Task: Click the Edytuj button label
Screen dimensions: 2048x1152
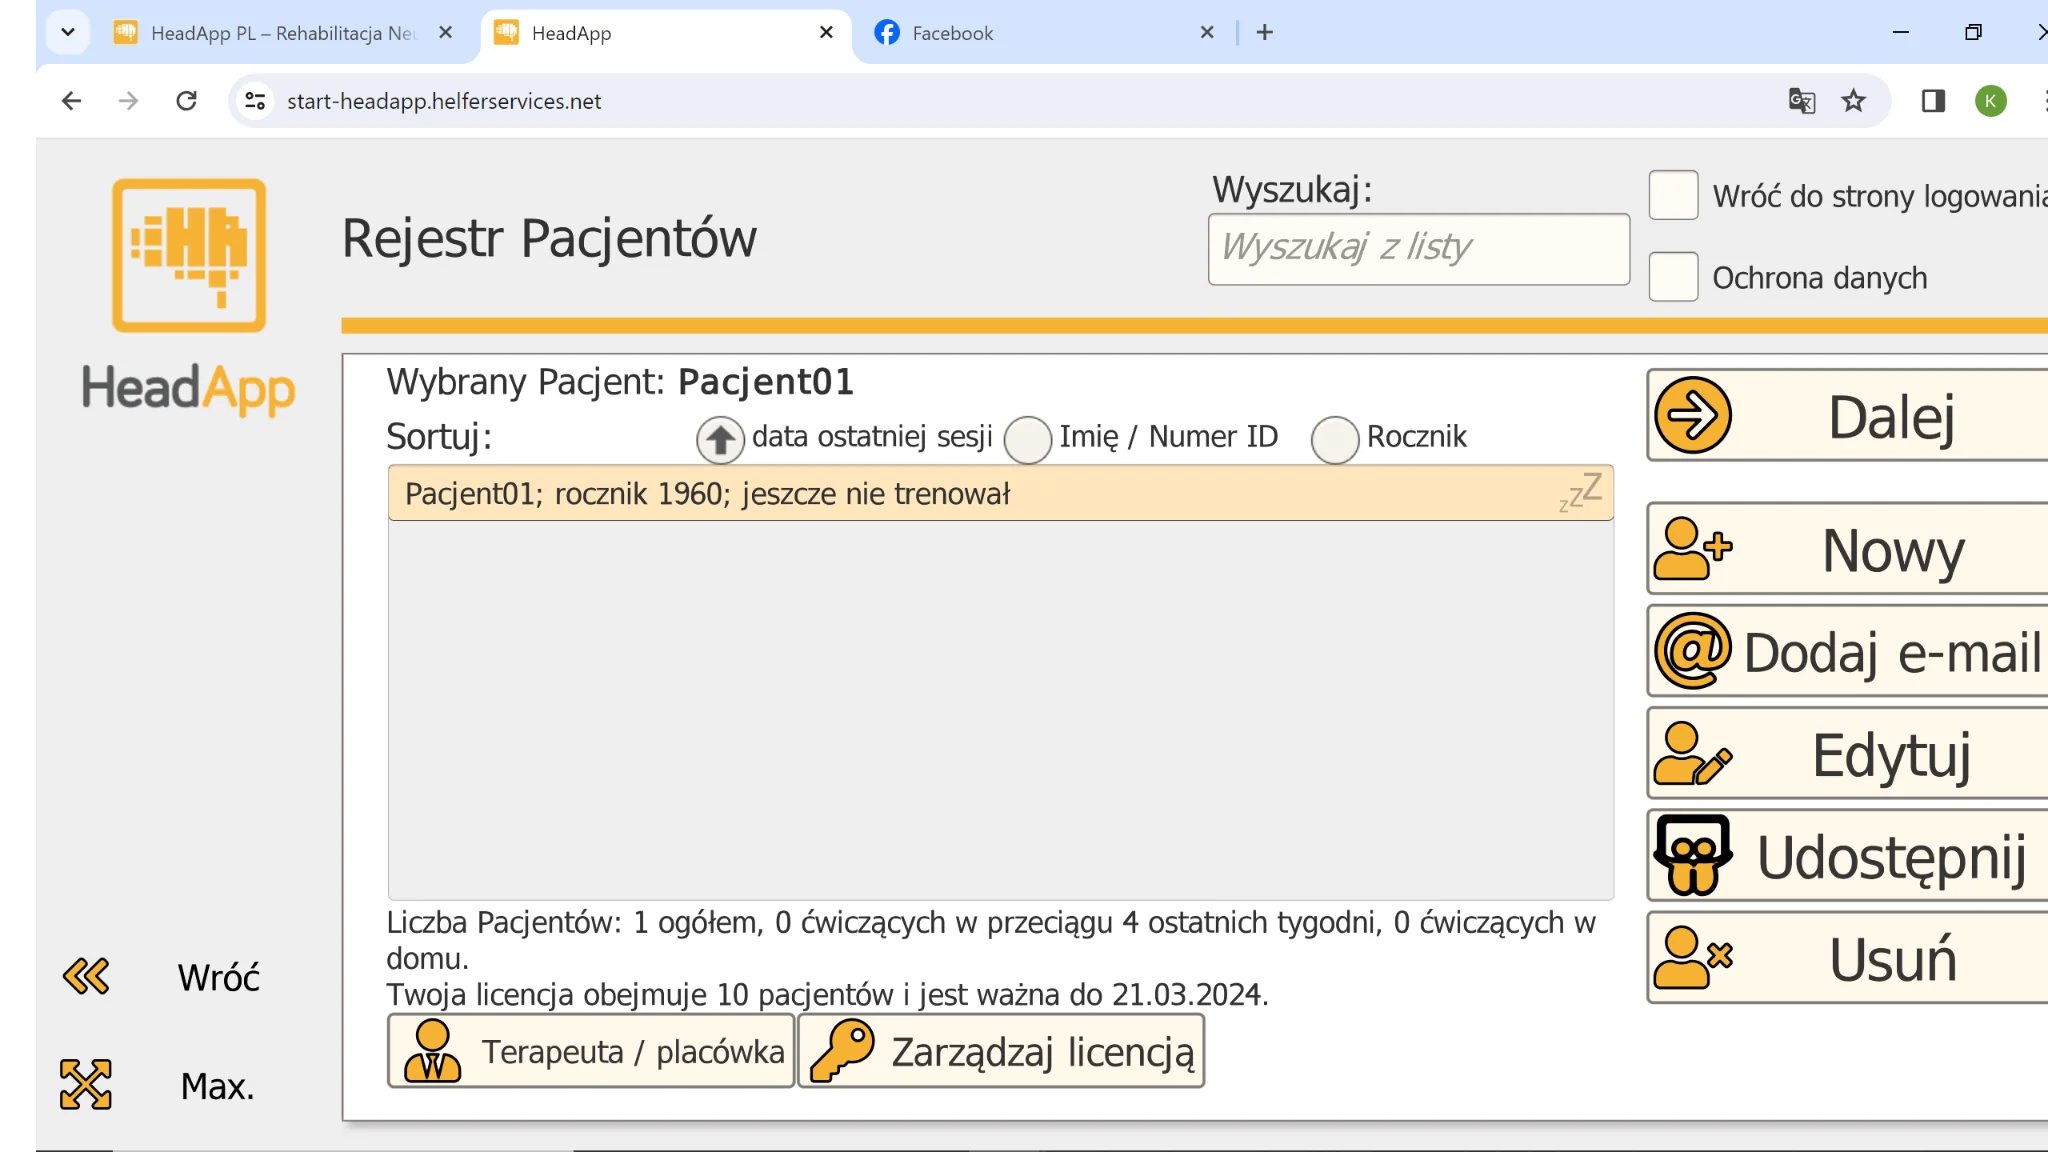Action: [x=1892, y=756]
